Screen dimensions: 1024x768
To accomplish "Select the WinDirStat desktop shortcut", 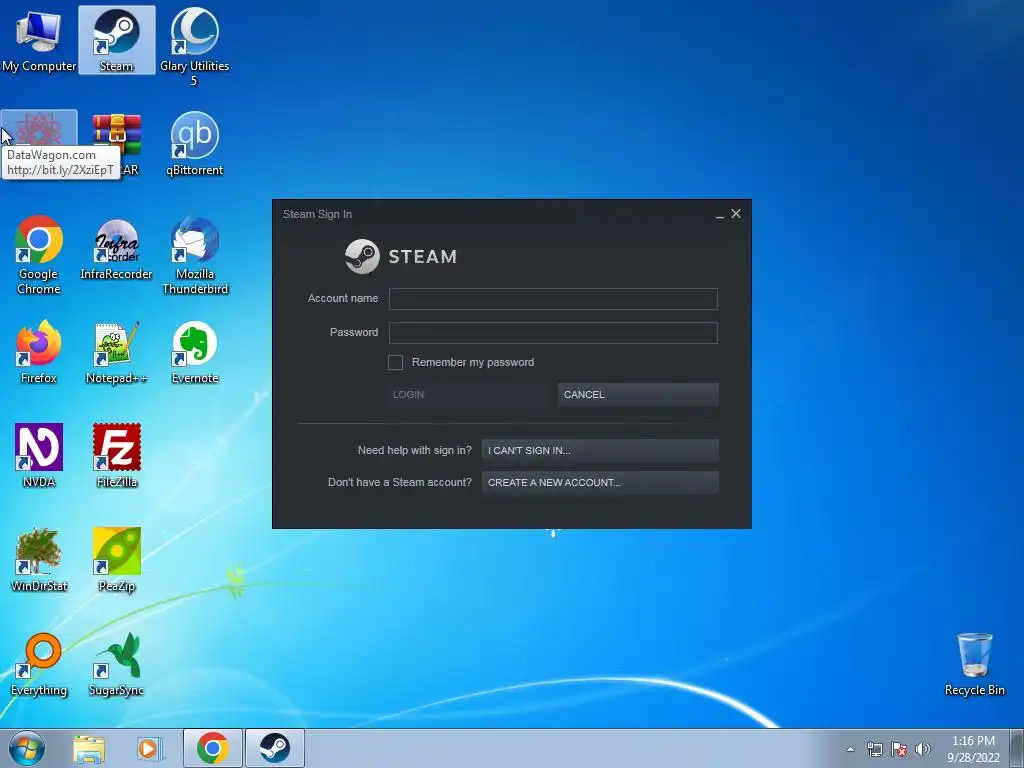I will pos(39,559).
